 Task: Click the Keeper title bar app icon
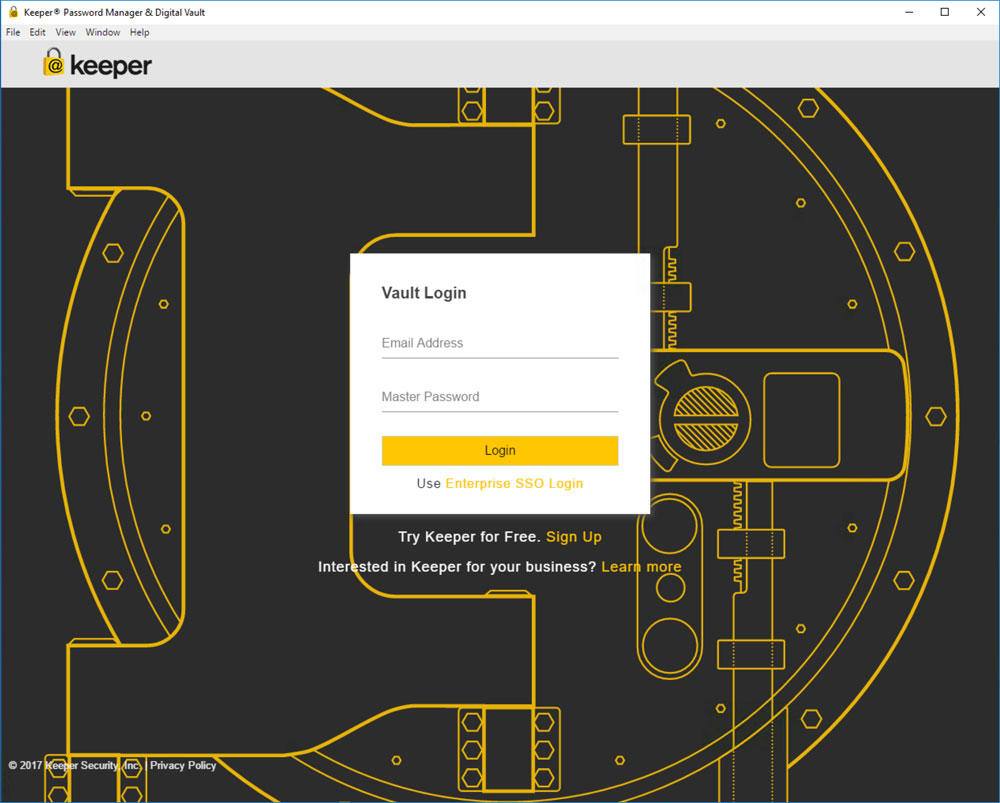coord(13,11)
